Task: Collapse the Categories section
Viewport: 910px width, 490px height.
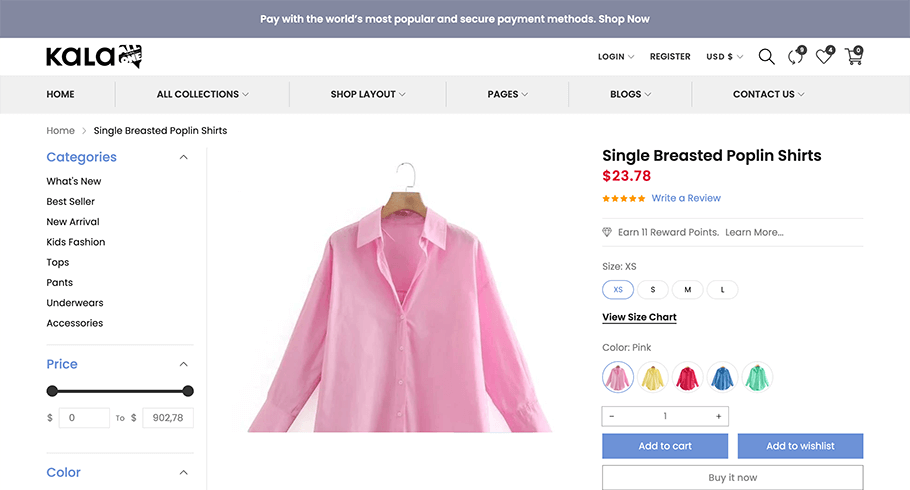Action: [183, 157]
